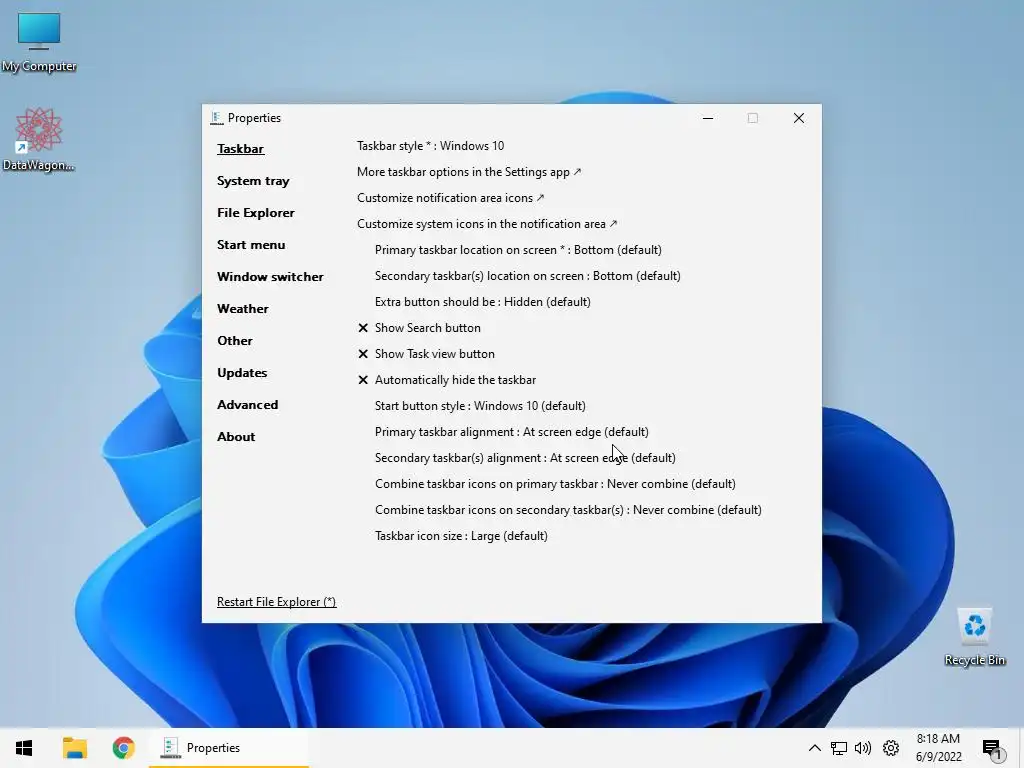Change Secondary taskbar(s) alignment setting

[x=525, y=458]
